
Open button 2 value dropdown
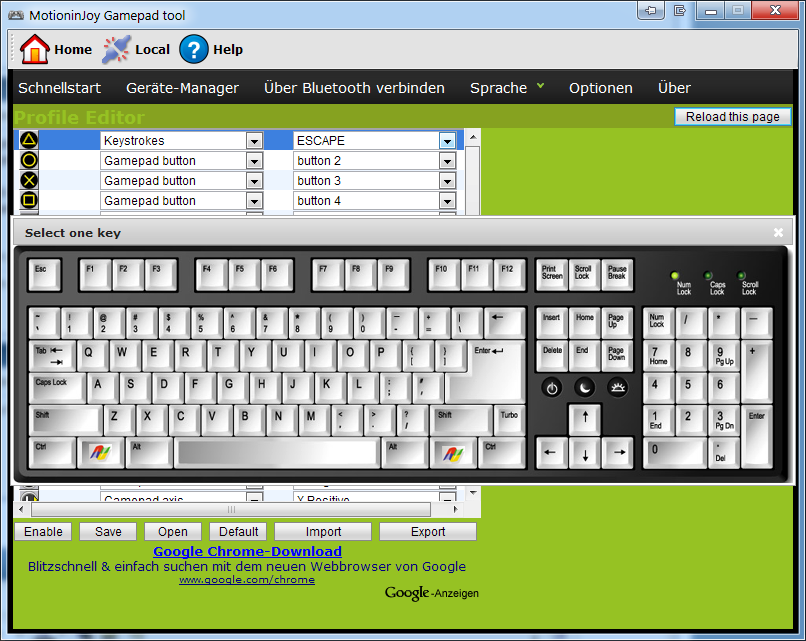point(447,161)
